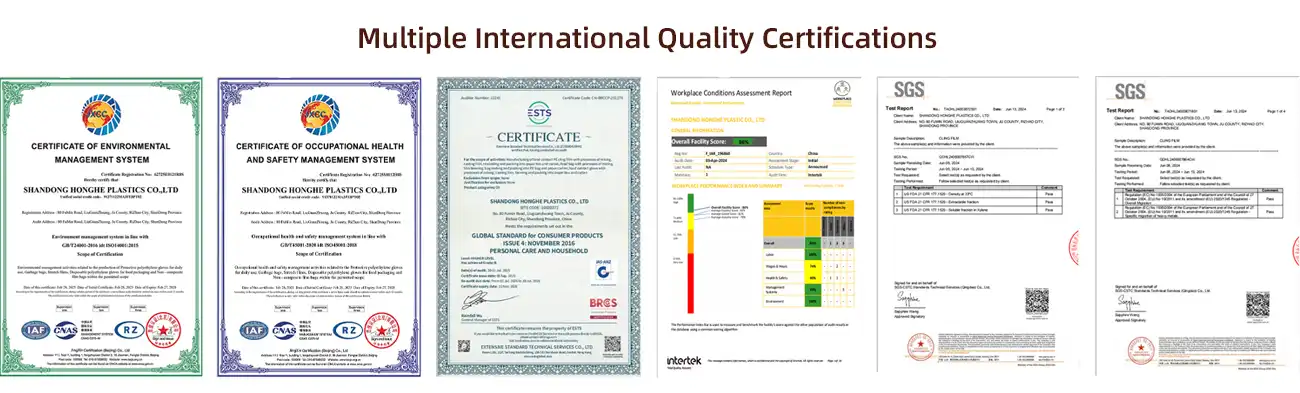The width and height of the screenshot is (1300, 393).
Task: Click the 'Multiple International Quality Certifications' heading
Action: pyautogui.click(x=647, y=38)
